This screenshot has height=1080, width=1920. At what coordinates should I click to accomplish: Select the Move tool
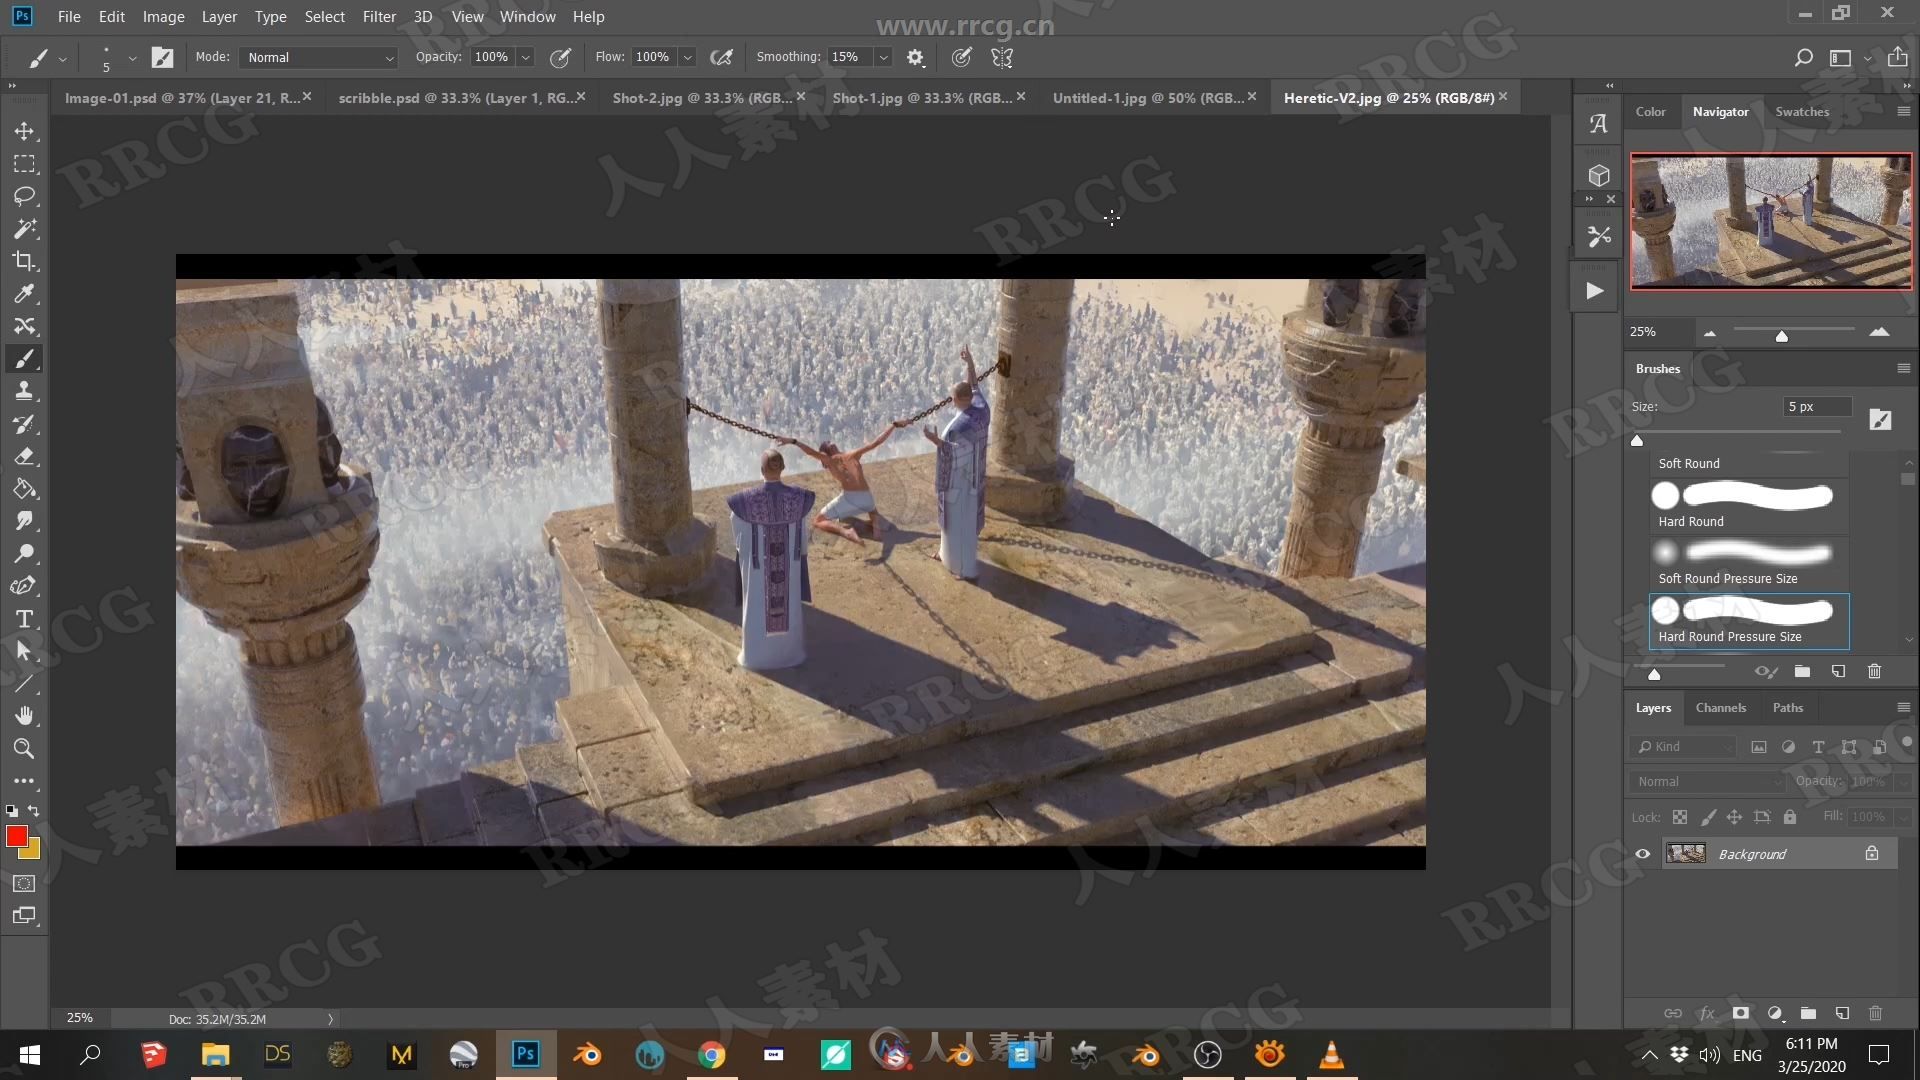click(x=24, y=131)
